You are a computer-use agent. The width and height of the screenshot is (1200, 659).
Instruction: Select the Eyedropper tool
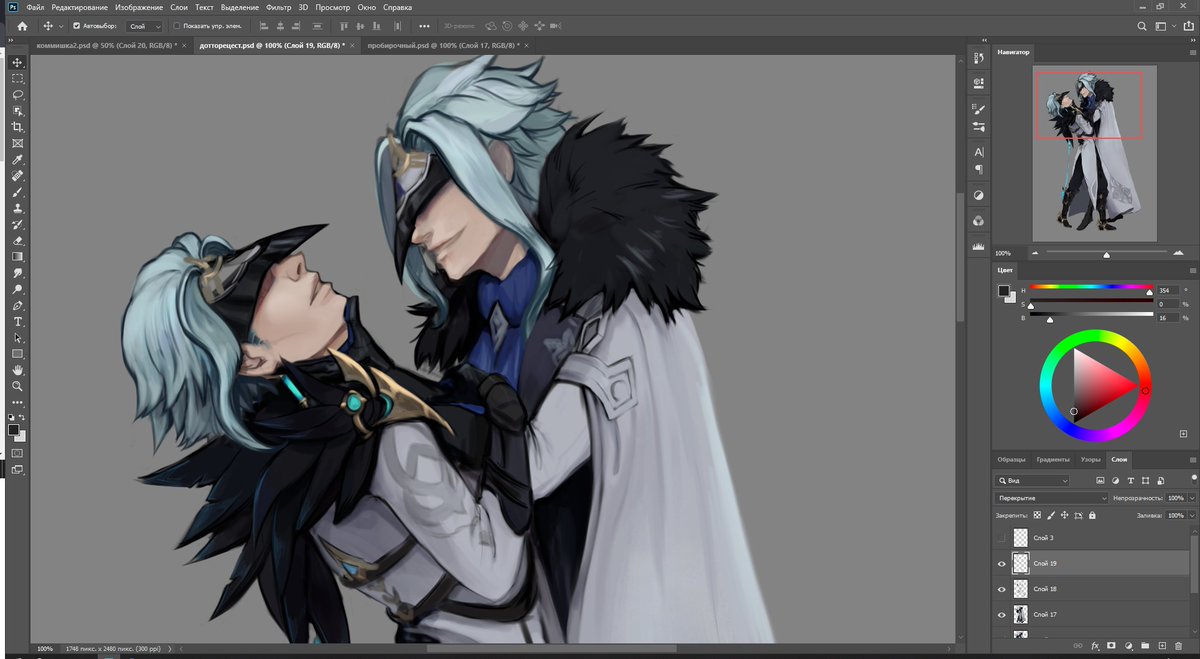coord(17,159)
